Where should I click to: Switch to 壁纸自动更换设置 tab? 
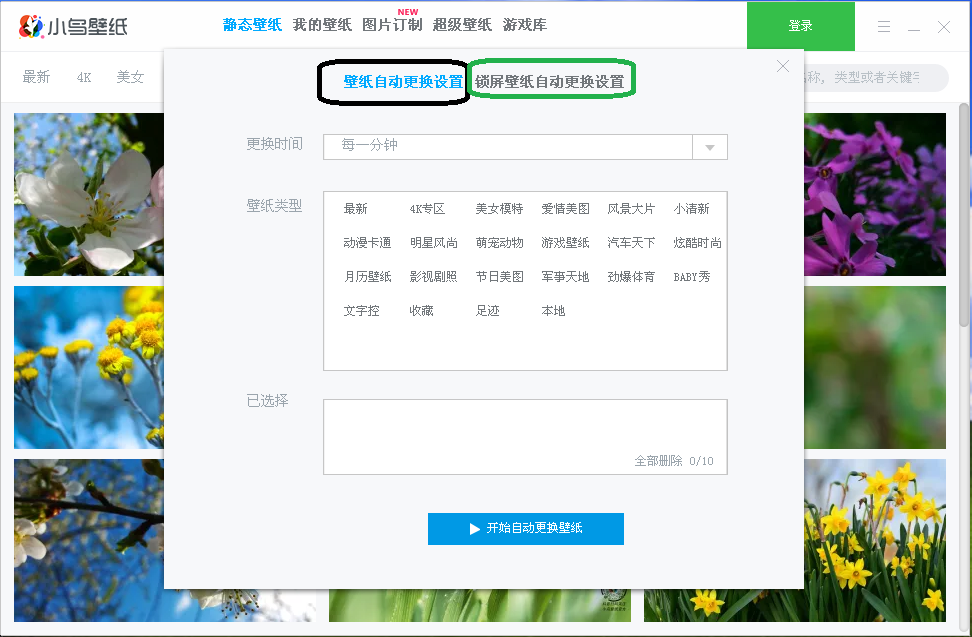pyautogui.click(x=403, y=82)
